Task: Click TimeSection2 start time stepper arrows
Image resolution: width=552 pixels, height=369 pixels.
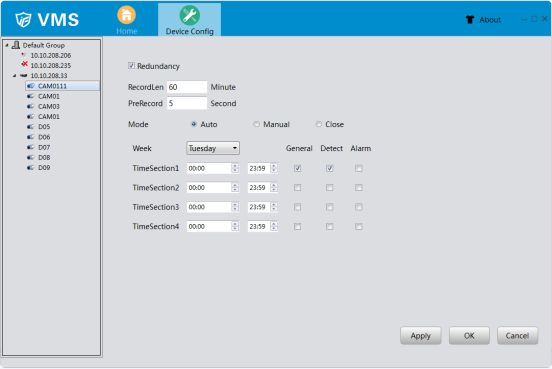Action: (x=235, y=188)
